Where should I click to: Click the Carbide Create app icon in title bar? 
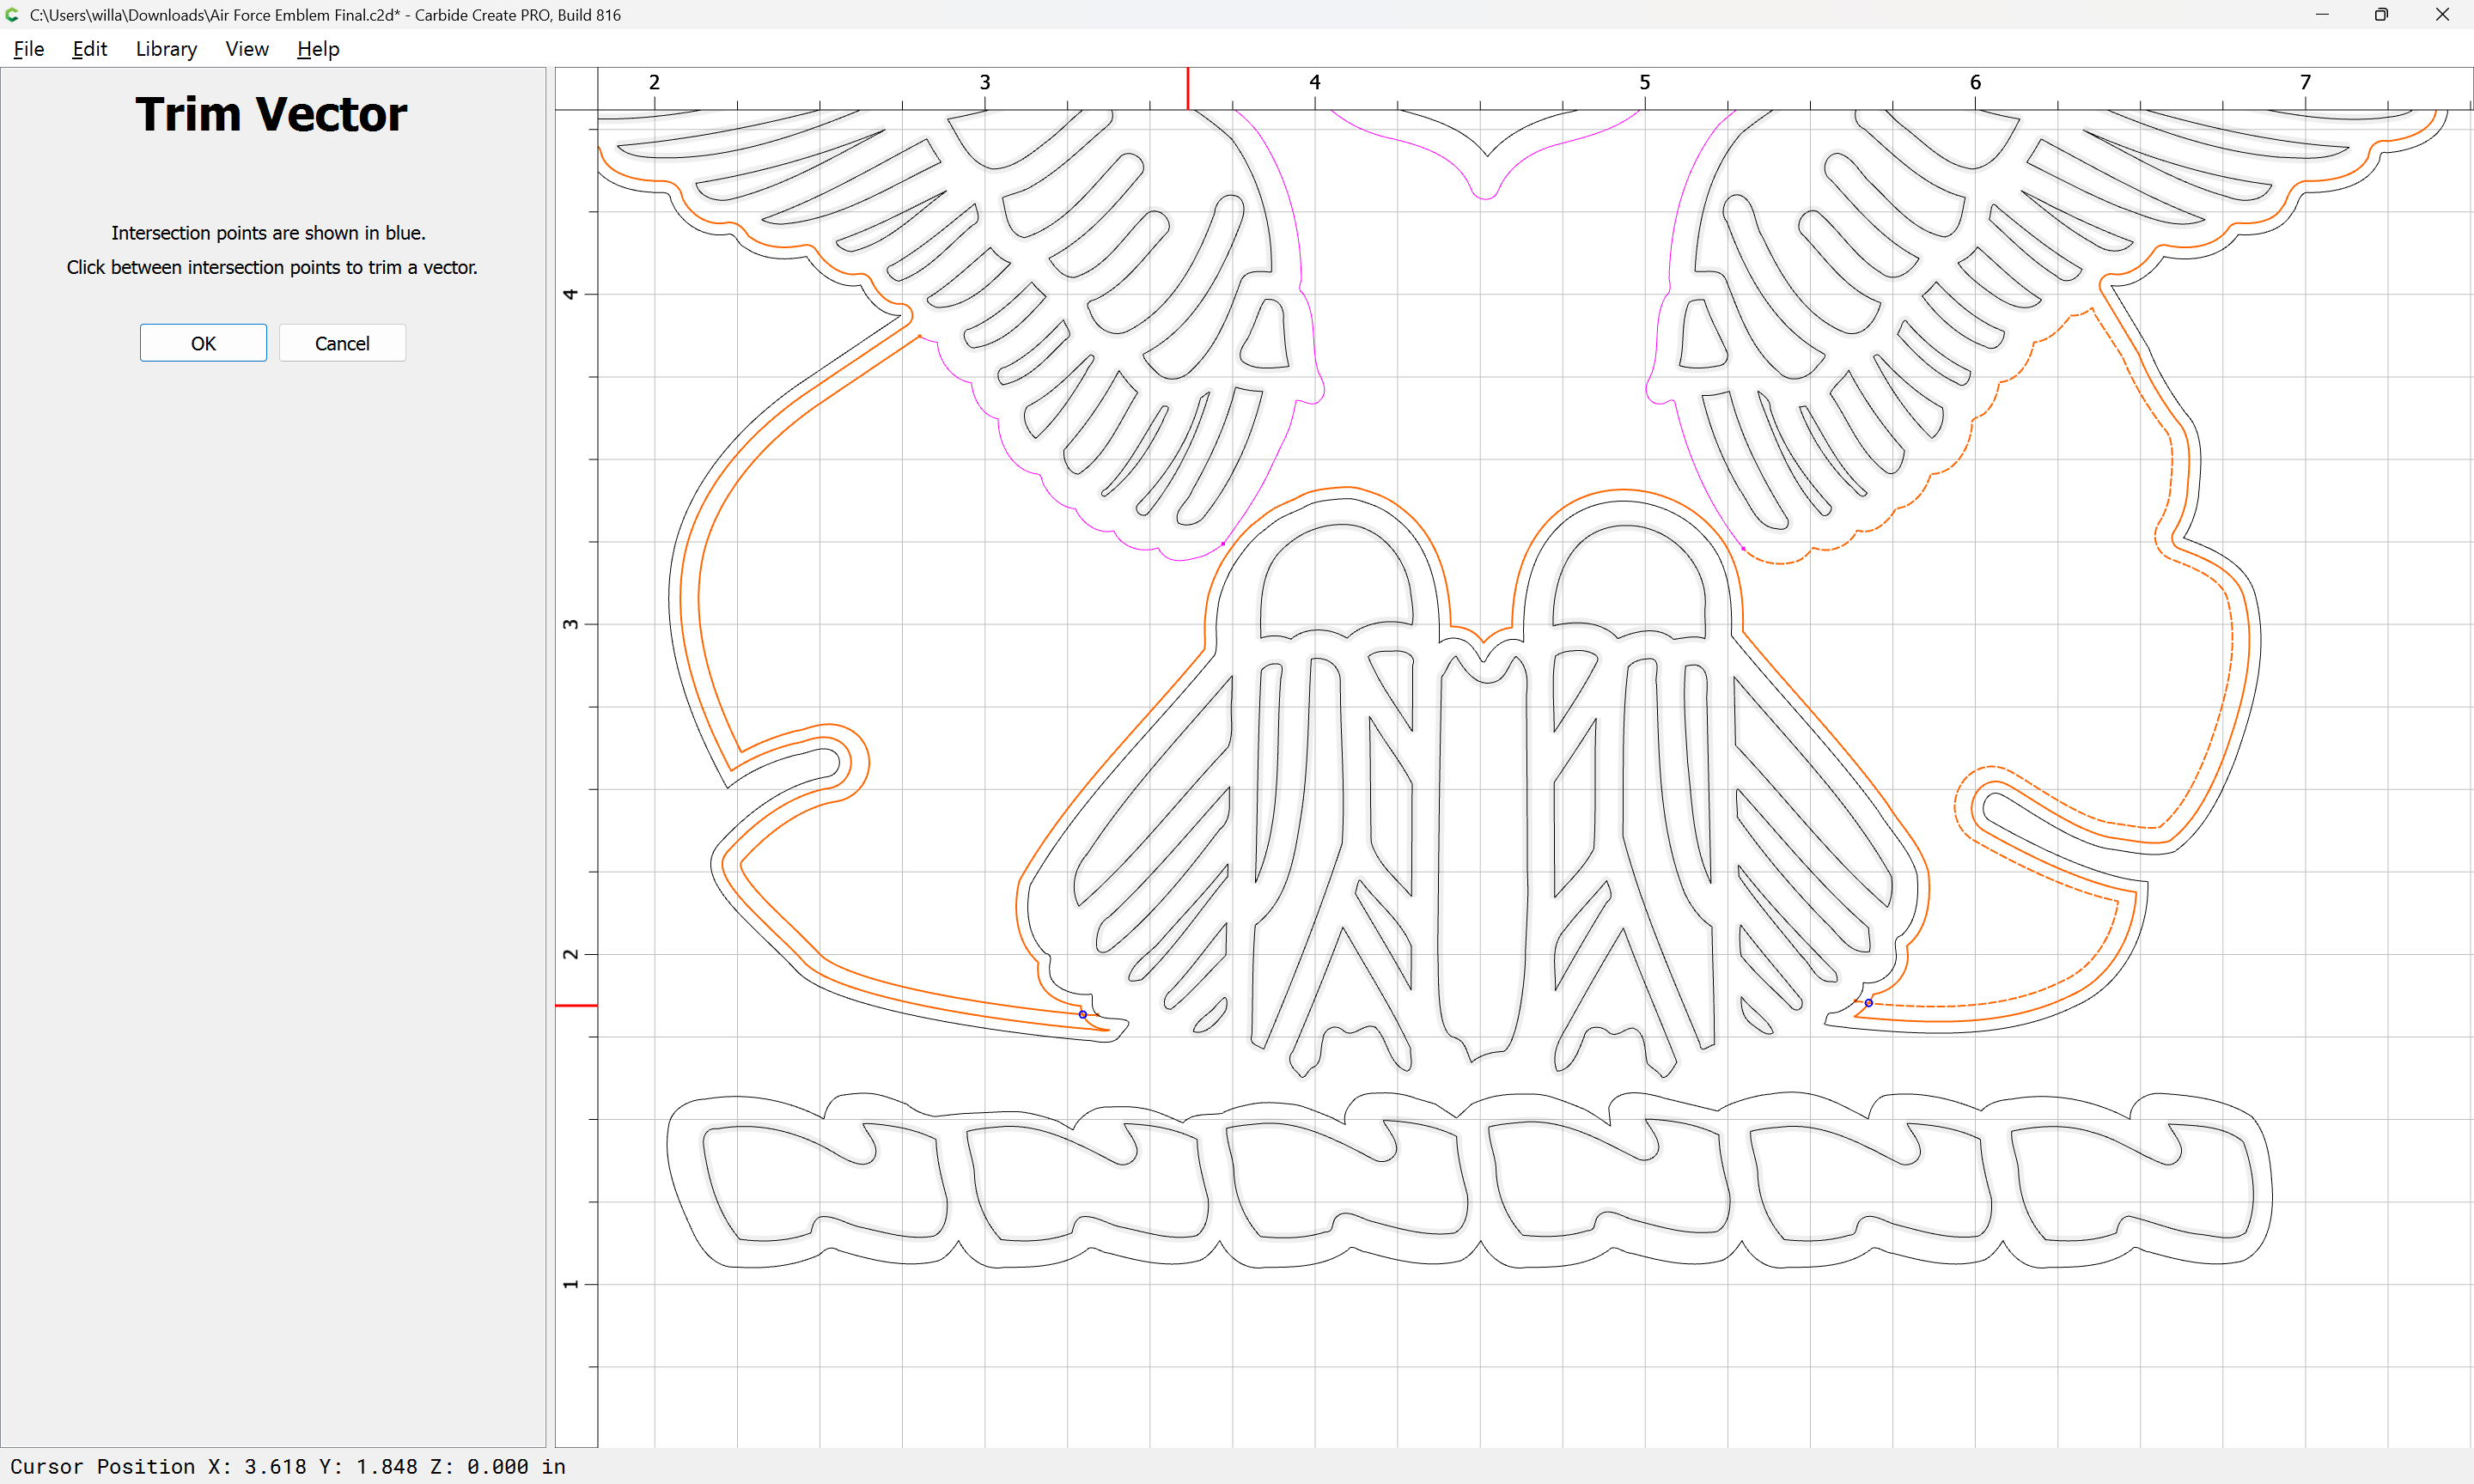click(13, 14)
